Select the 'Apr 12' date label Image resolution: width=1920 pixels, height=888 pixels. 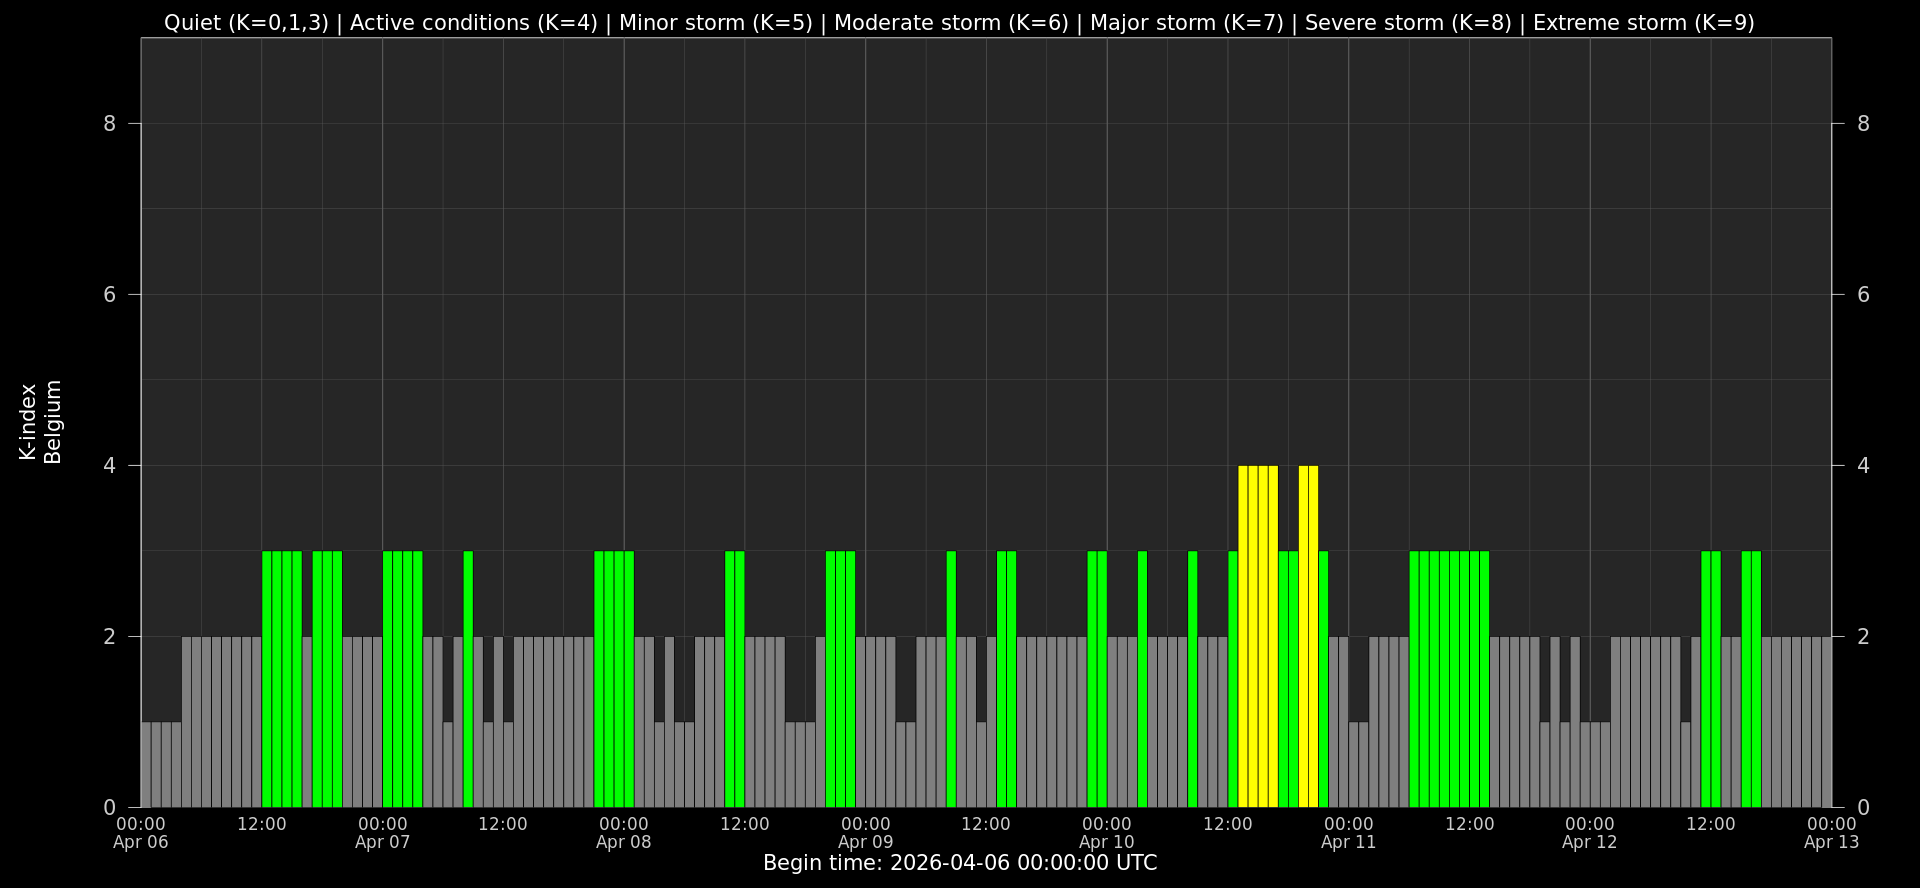[1589, 842]
